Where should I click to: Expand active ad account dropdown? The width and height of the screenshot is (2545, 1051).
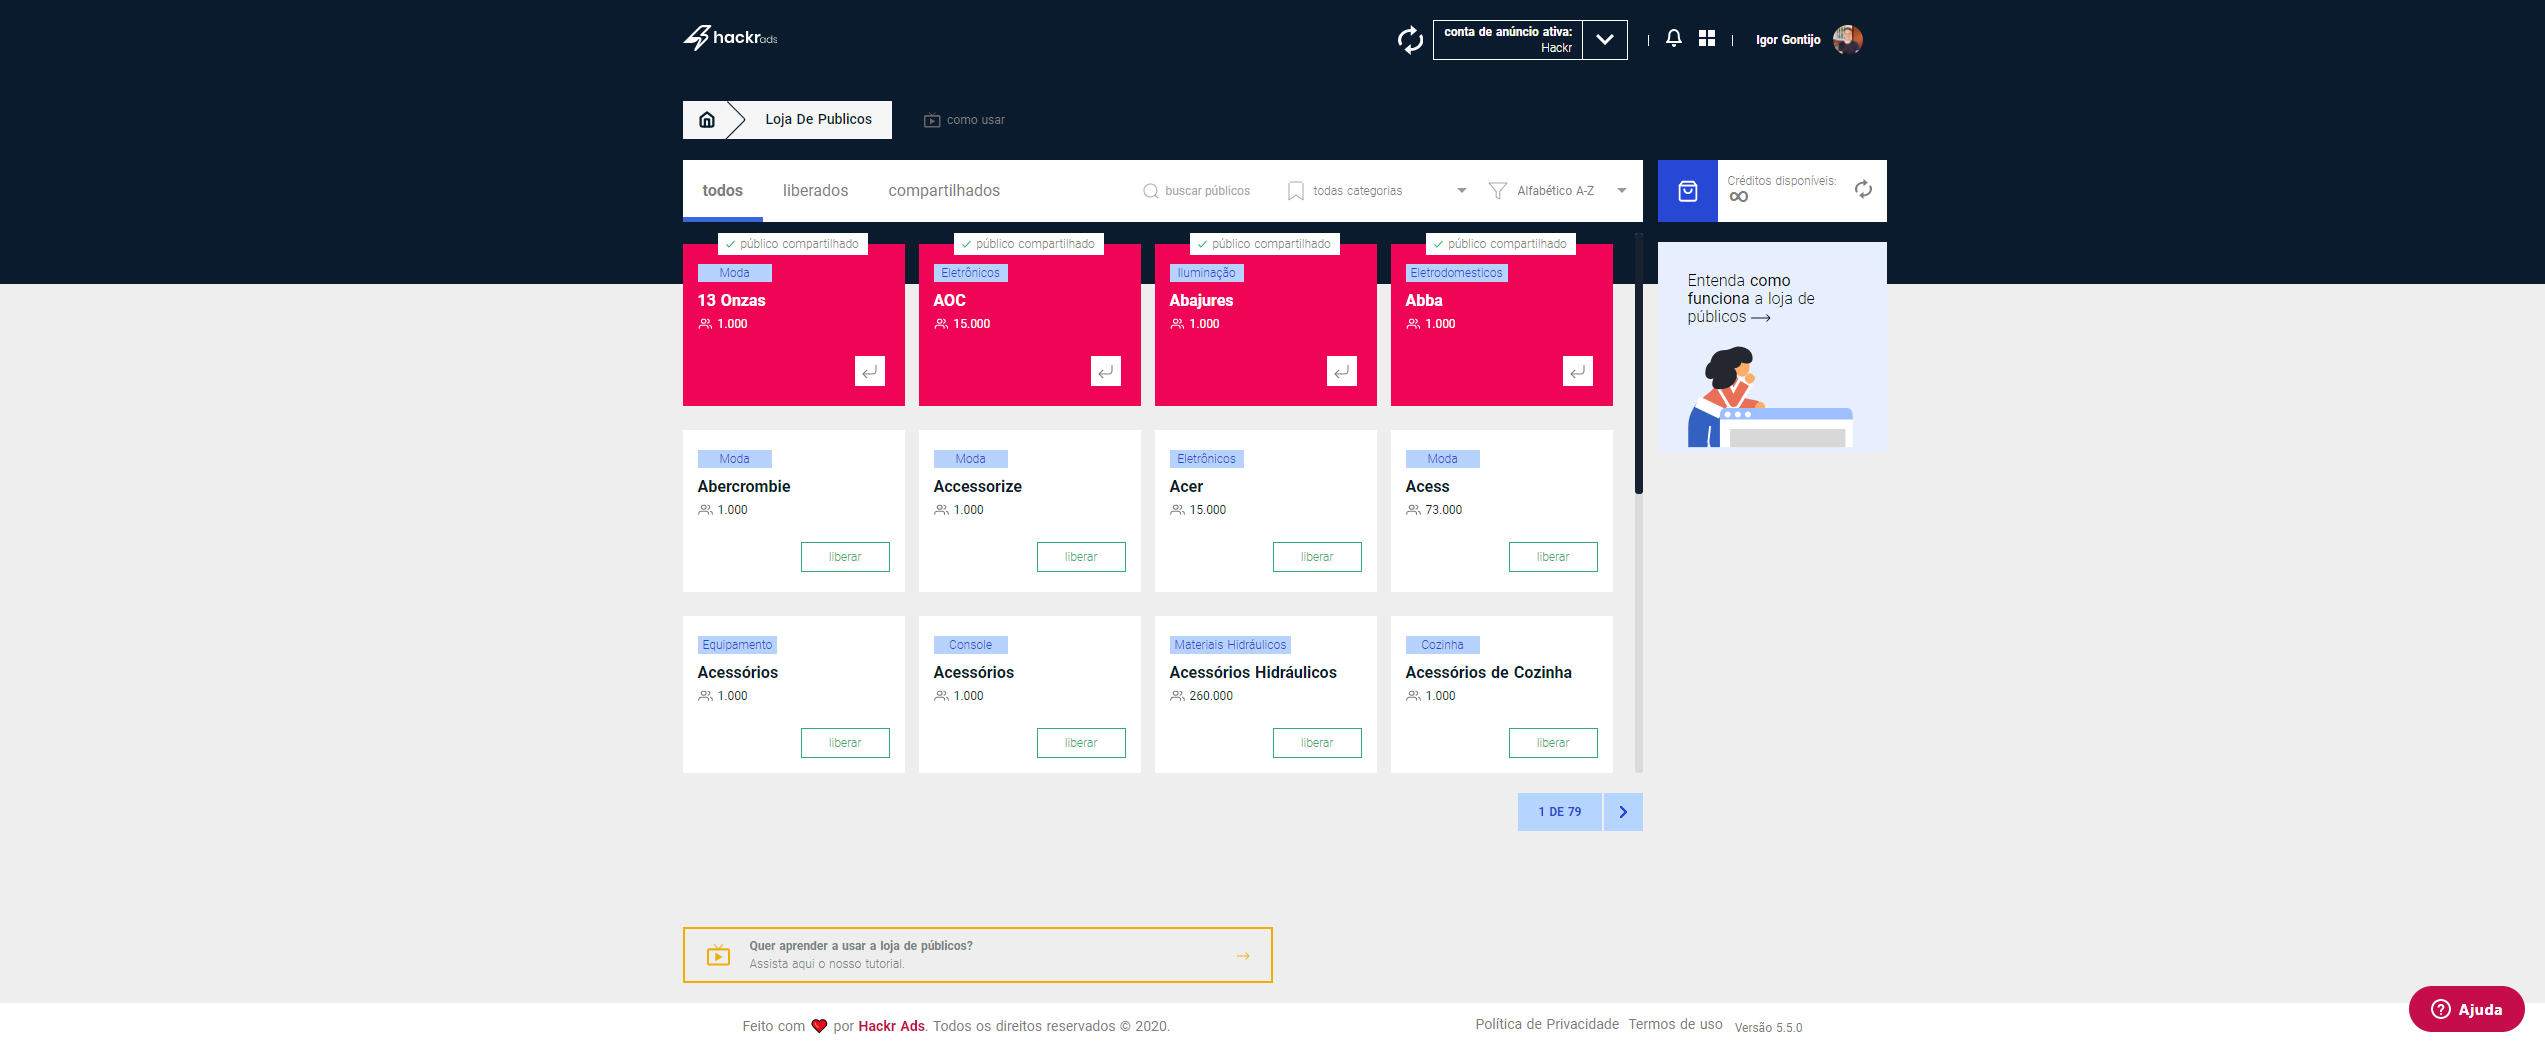click(x=1605, y=40)
